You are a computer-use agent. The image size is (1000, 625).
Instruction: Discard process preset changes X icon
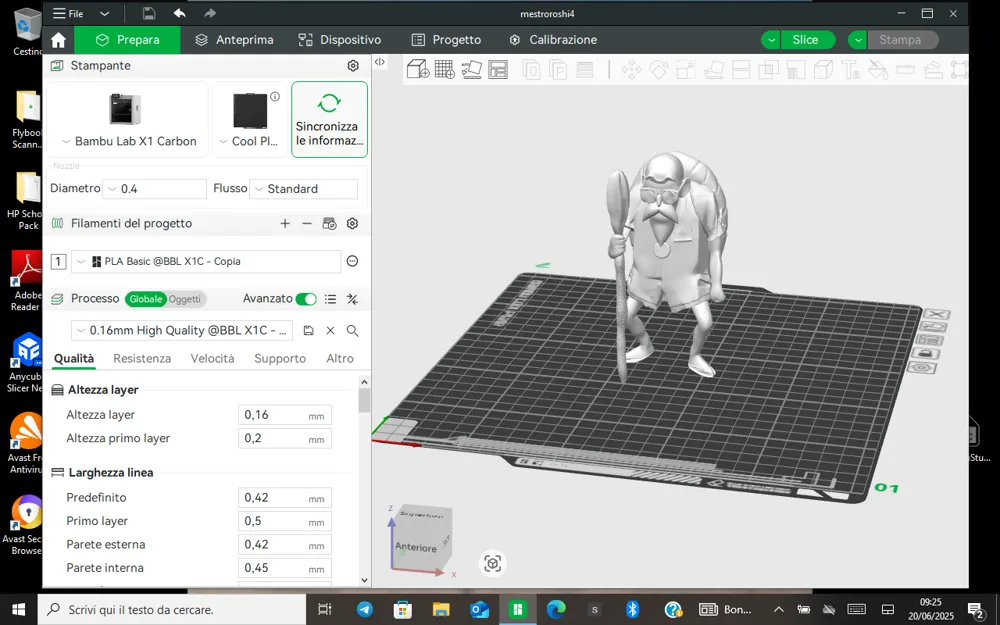330,330
